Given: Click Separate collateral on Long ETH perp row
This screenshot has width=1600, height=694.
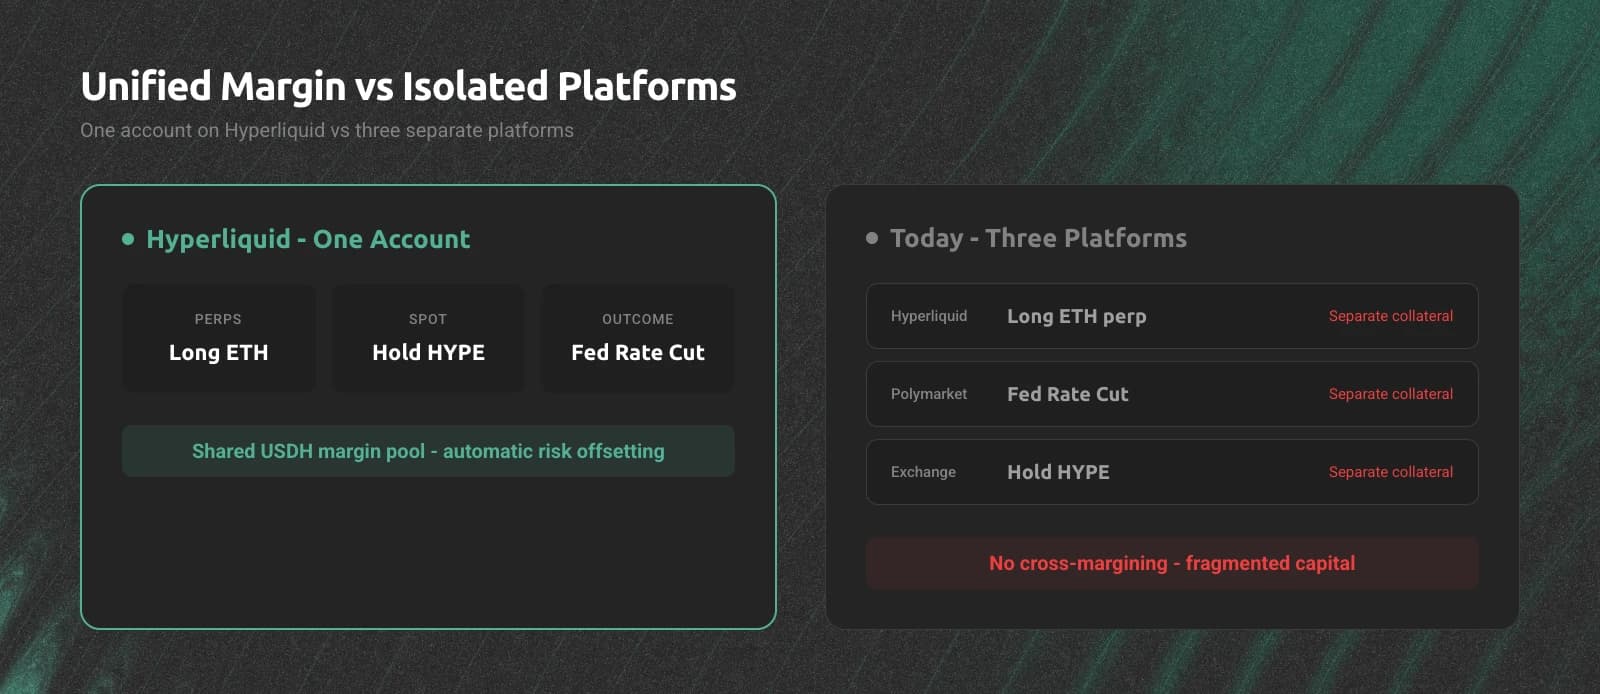Looking at the screenshot, I should [x=1390, y=316].
